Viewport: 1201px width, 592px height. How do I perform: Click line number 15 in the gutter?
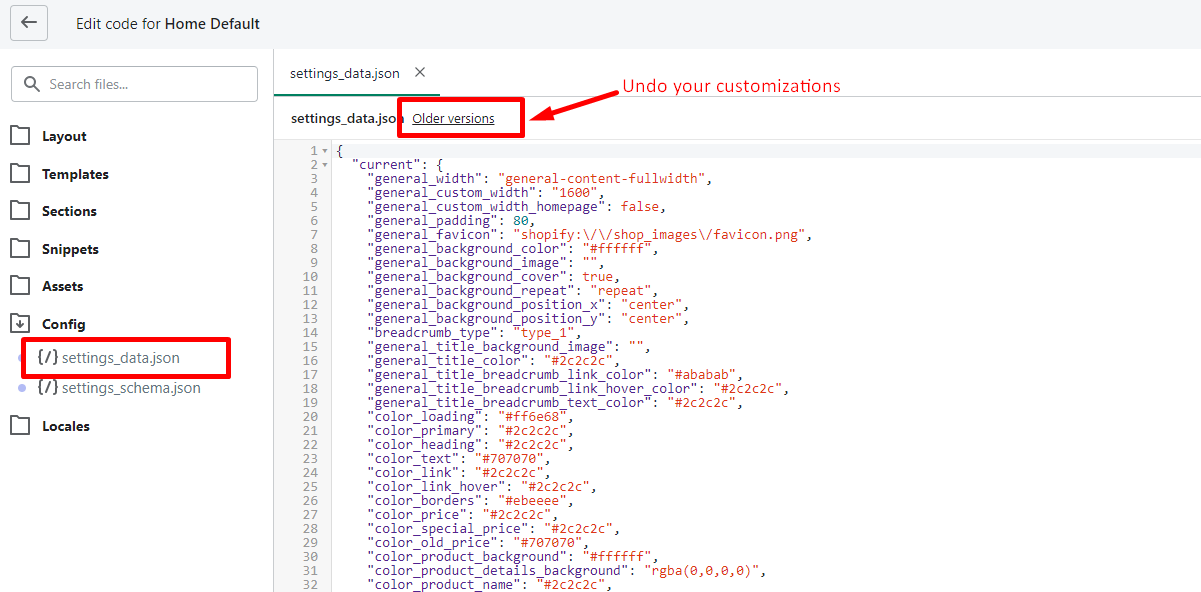(x=311, y=347)
